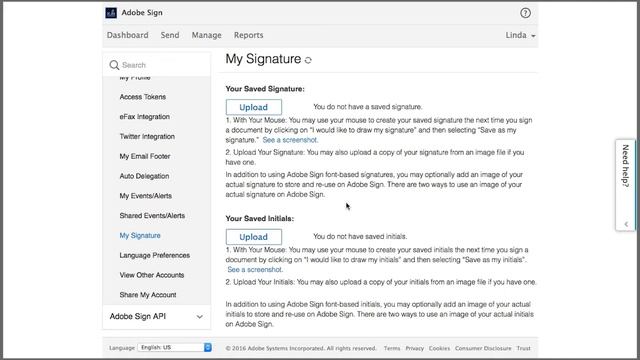Open the Language English: US dropdown
Screen dimensions: 640x360
175,347
